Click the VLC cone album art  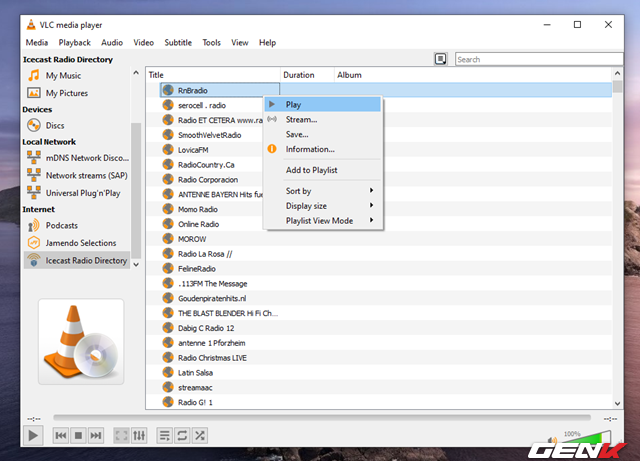tap(81, 341)
